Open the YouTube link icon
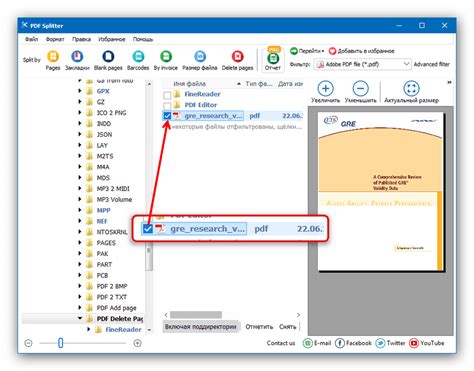 coord(414,343)
